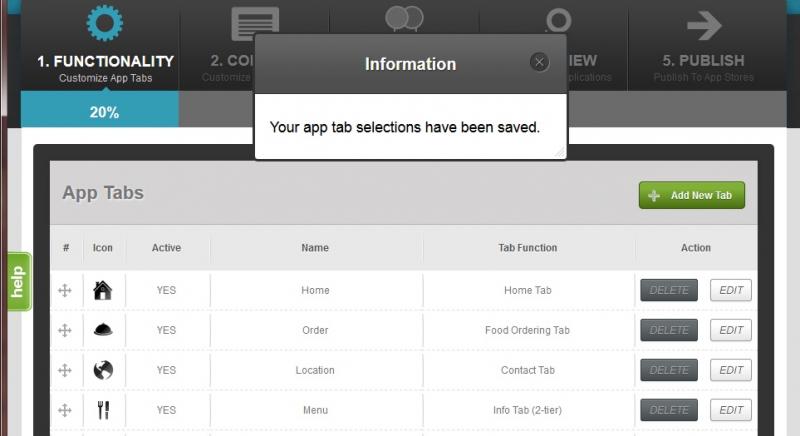800x436 pixels.
Task: Click the Menu fork and knife icon
Action: coord(103,410)
